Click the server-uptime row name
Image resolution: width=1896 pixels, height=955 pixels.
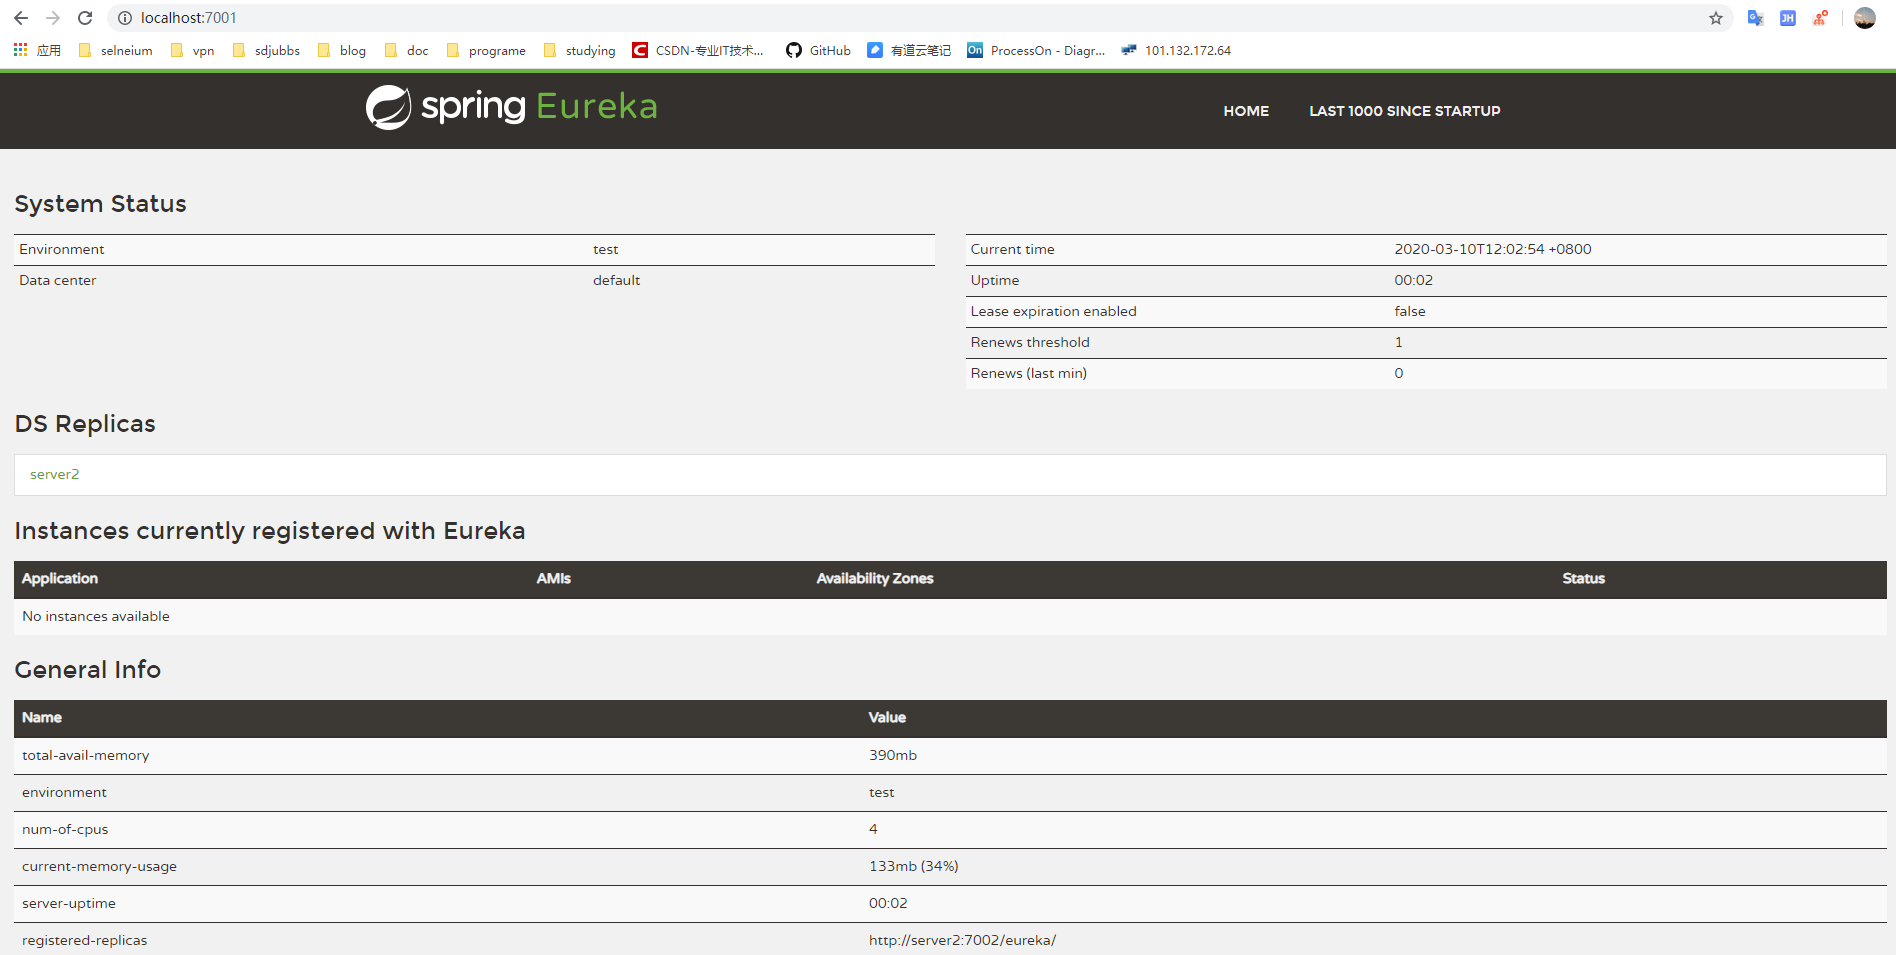click(x=69, y=903)
